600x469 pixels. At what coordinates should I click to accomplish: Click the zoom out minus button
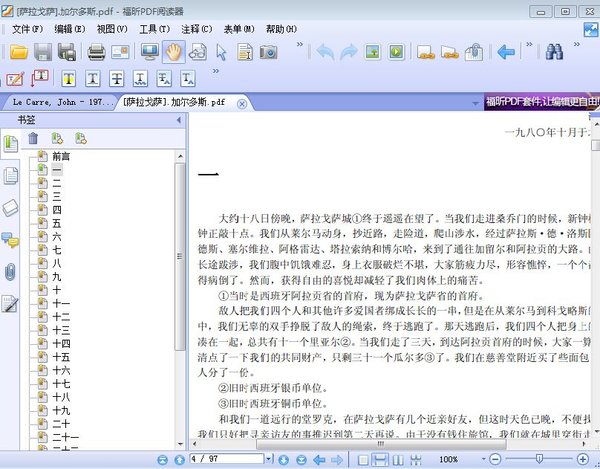[495, 459]
